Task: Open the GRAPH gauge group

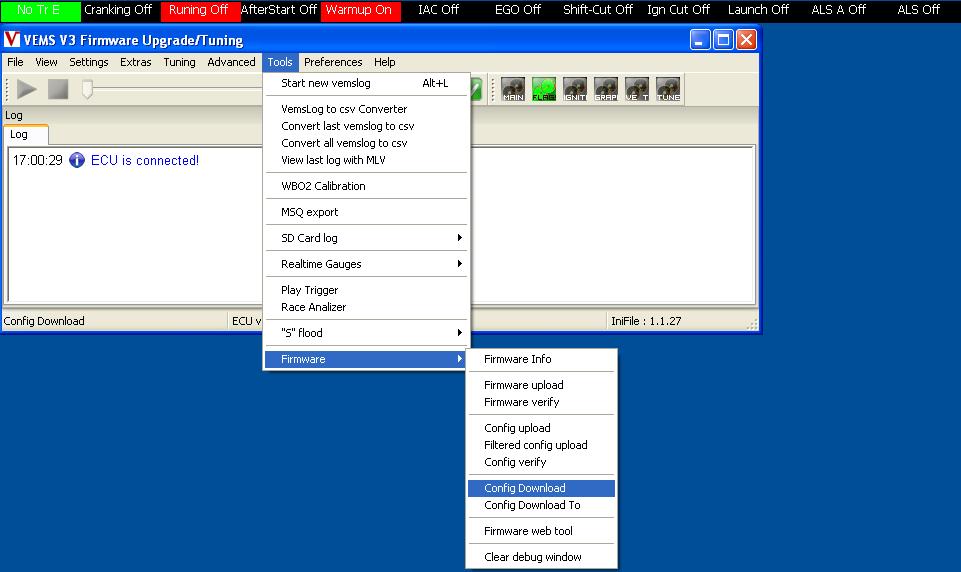Action: click(x=606, y=90)
